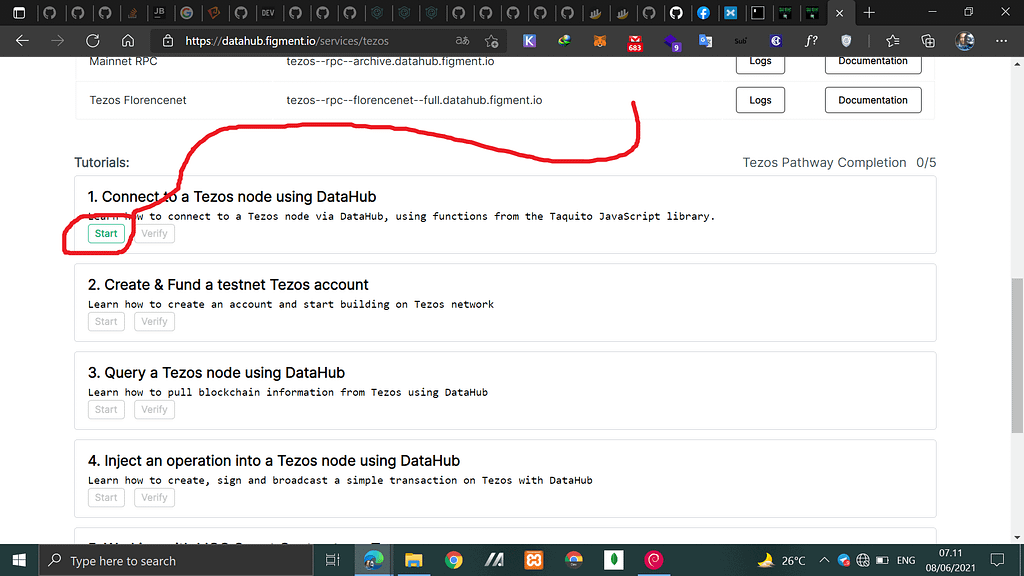This screenshot has width=1024, height=576.
Task: Open MongoDB Compass from taskbar
Action: 613,560
